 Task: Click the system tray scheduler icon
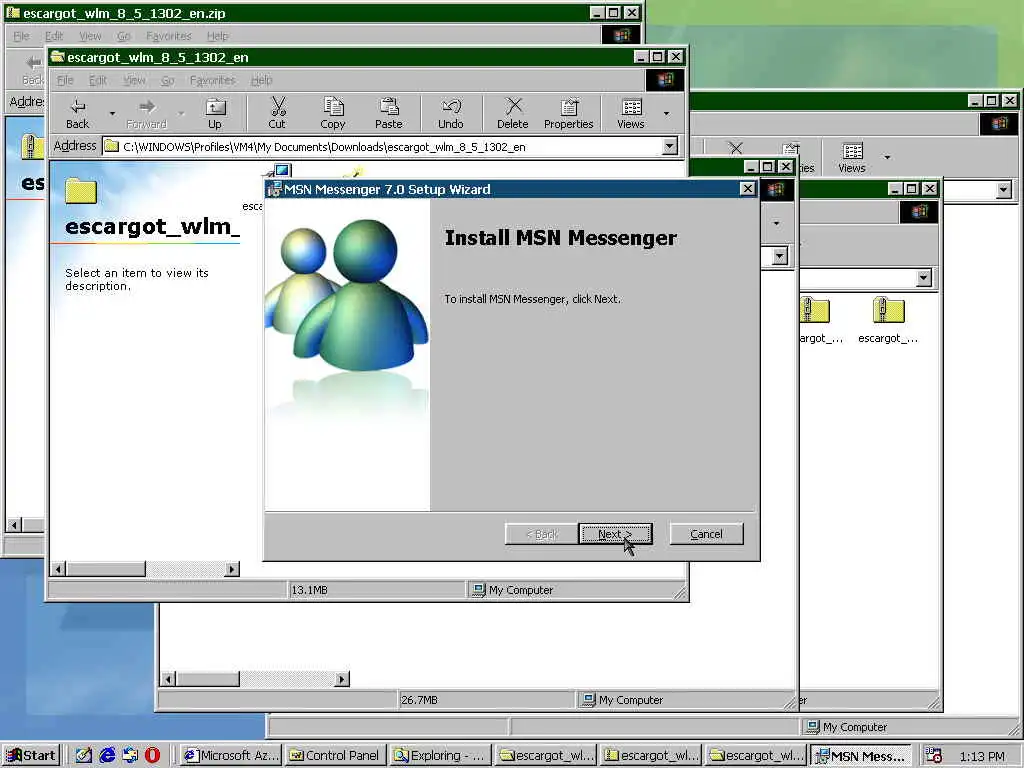tap(934, 756)
